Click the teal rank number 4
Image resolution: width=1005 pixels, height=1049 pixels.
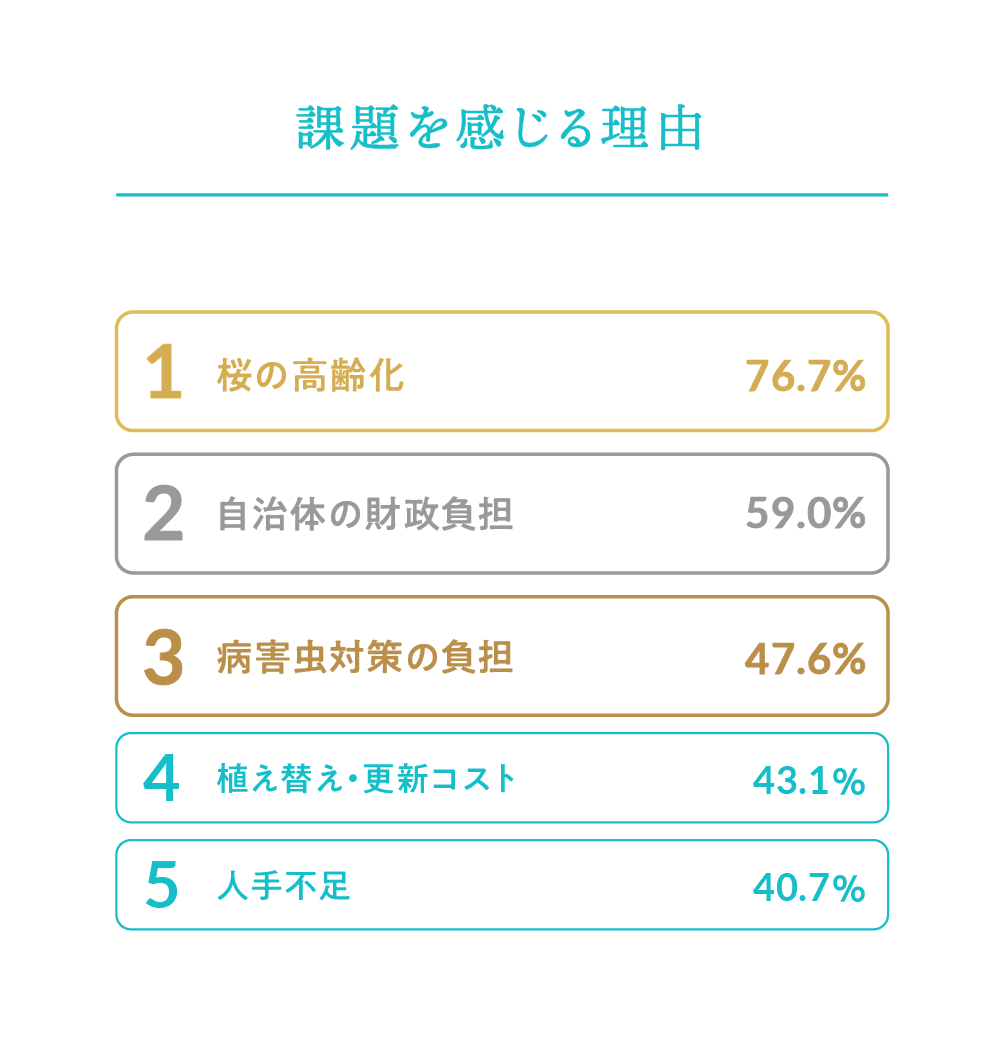161,779
